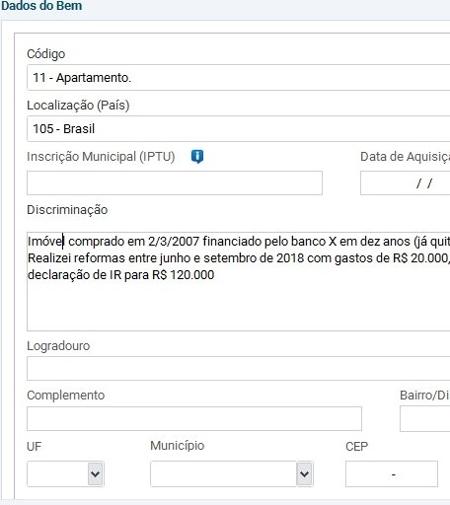
Task: Click the Bairro/Distrito input field
Action: click(425, 418)
